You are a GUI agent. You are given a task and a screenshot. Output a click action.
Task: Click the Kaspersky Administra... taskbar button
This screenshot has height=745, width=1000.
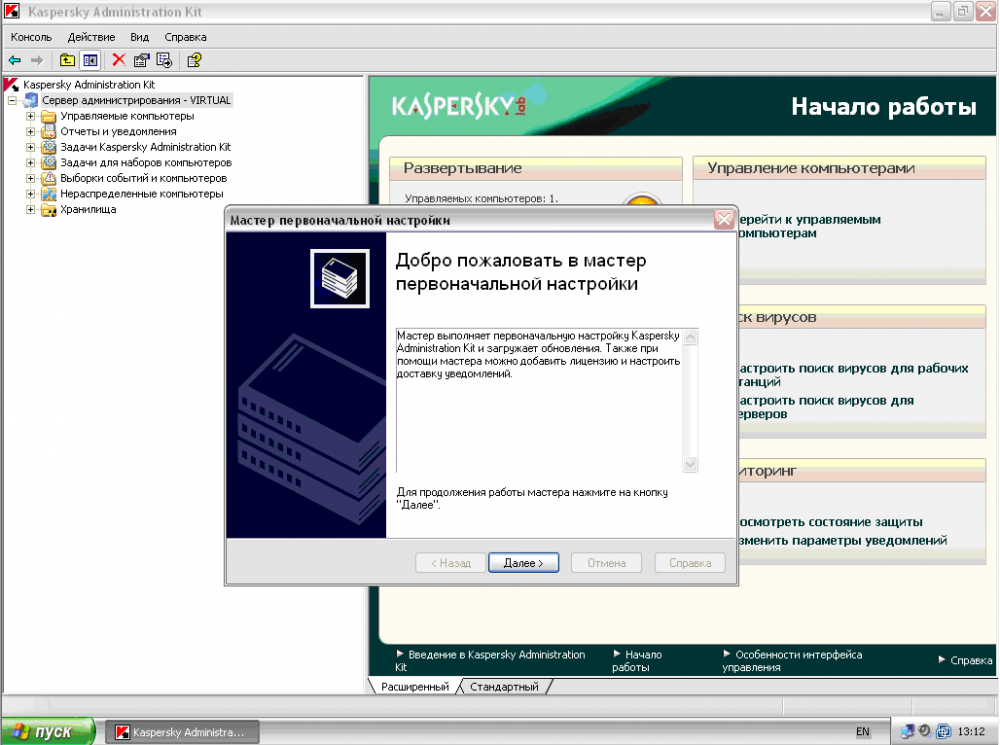click(x=182, y=732)
